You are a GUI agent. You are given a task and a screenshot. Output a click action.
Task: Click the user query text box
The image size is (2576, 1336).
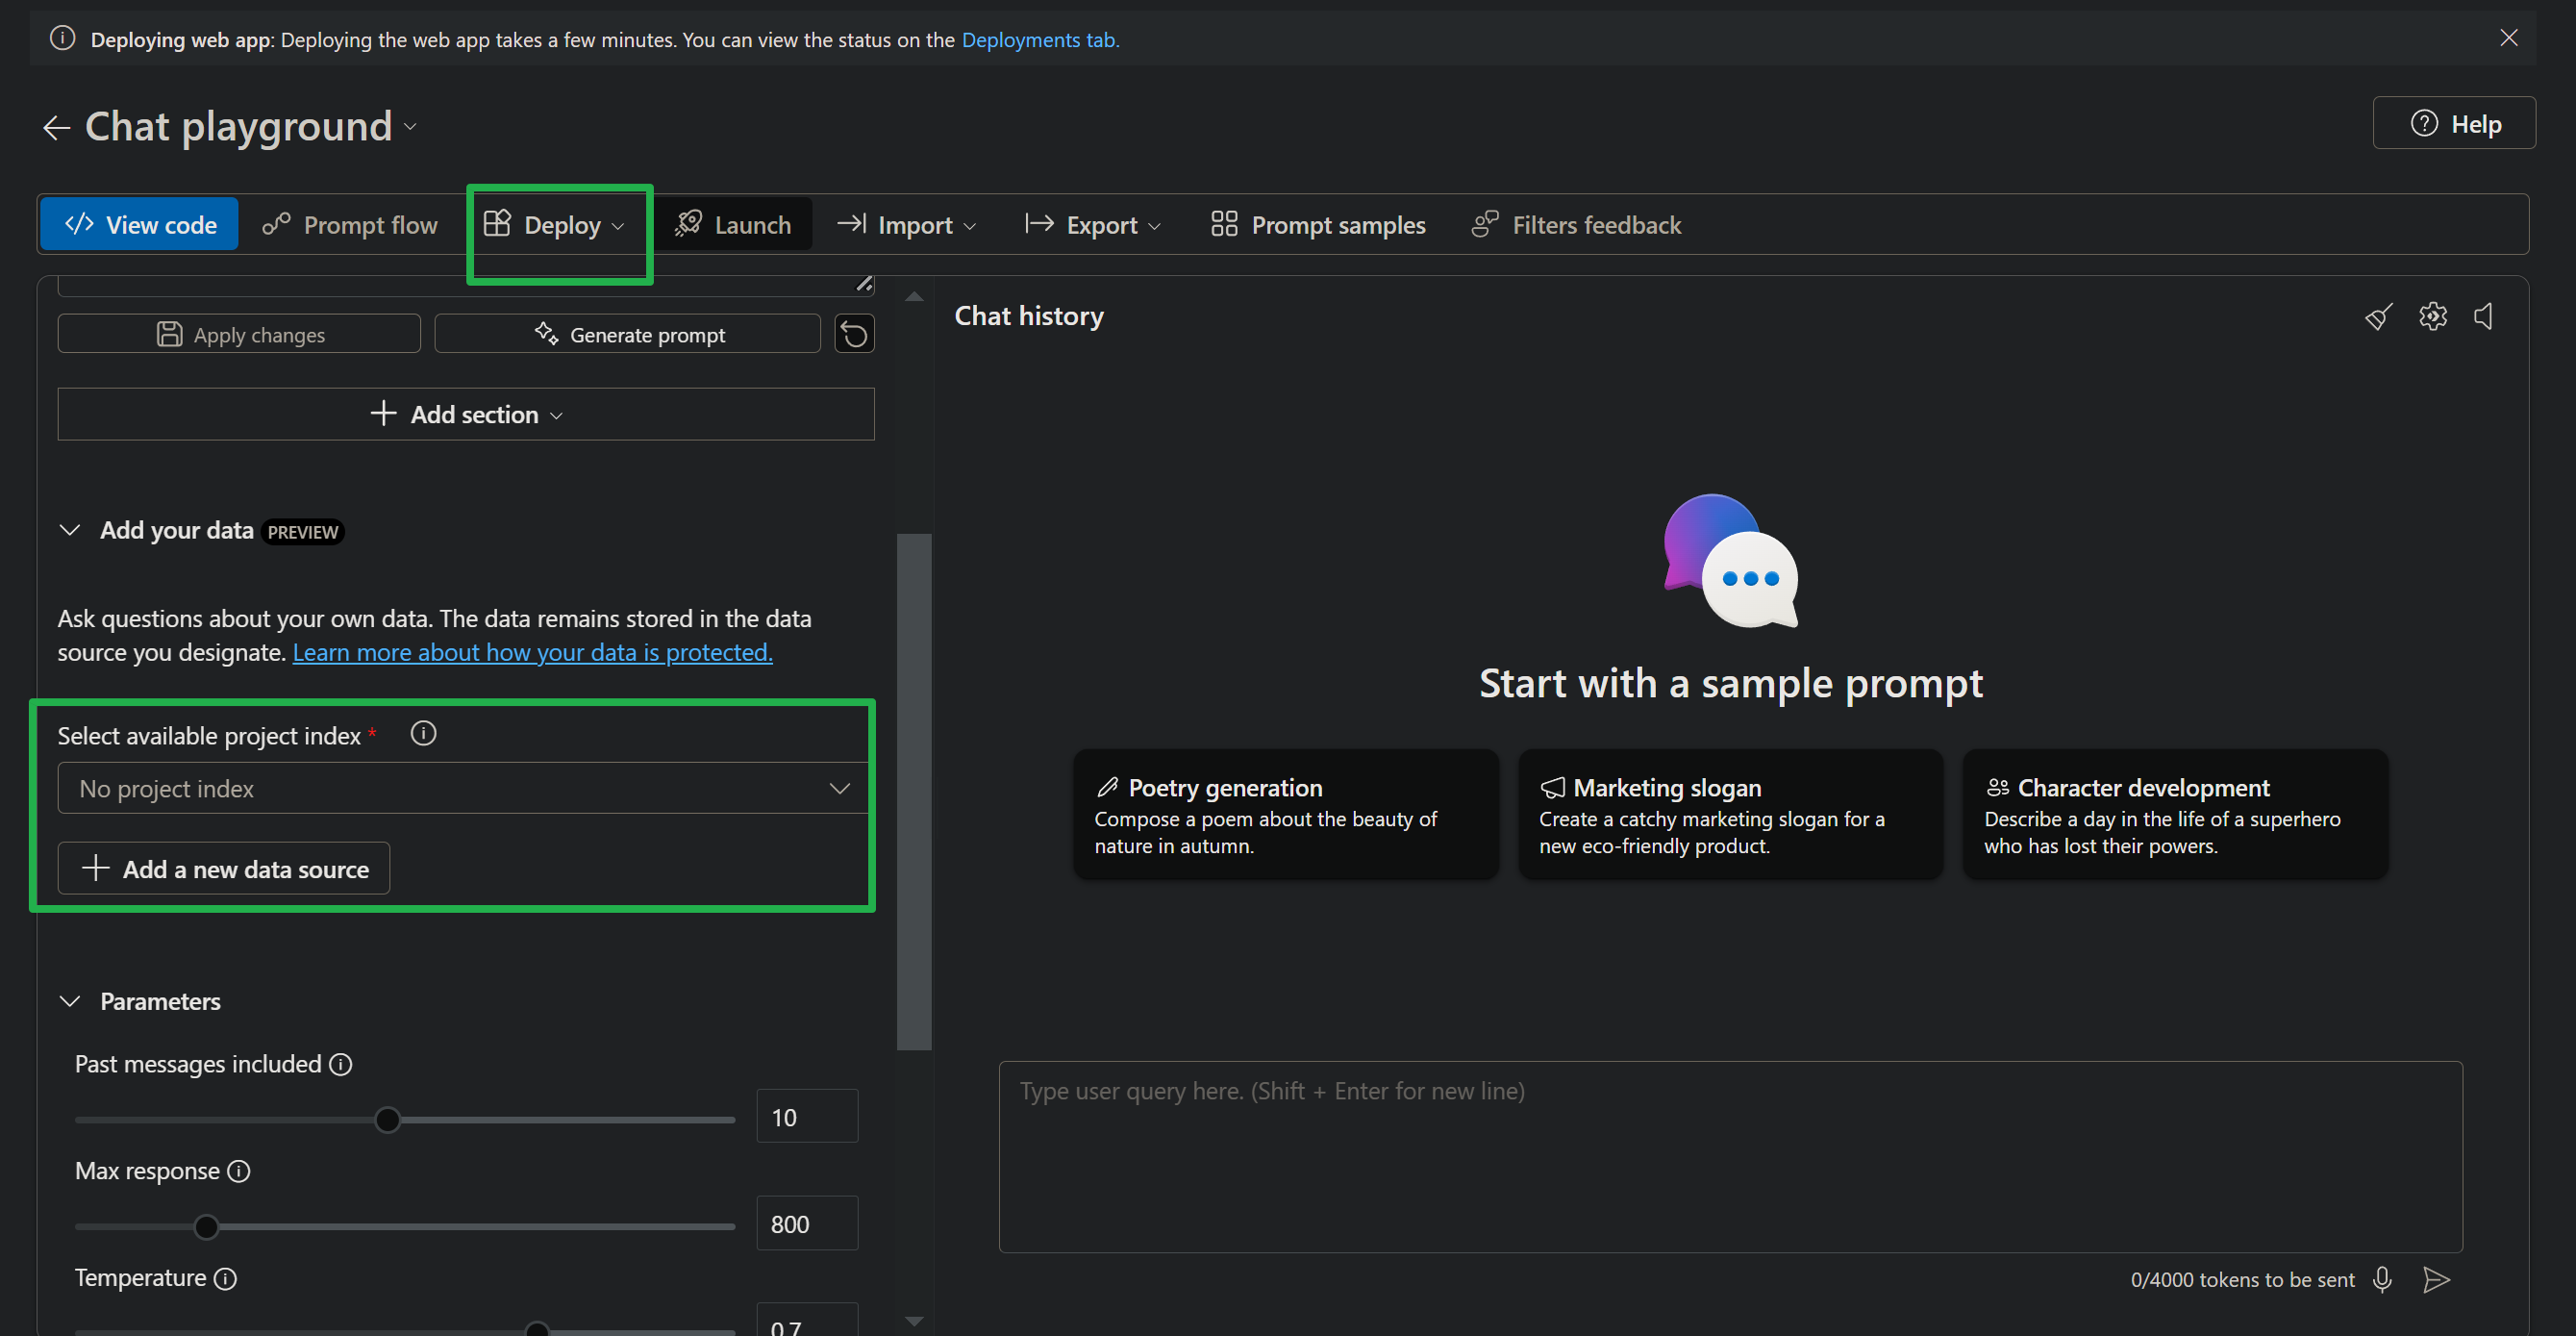point(1730,1156)
